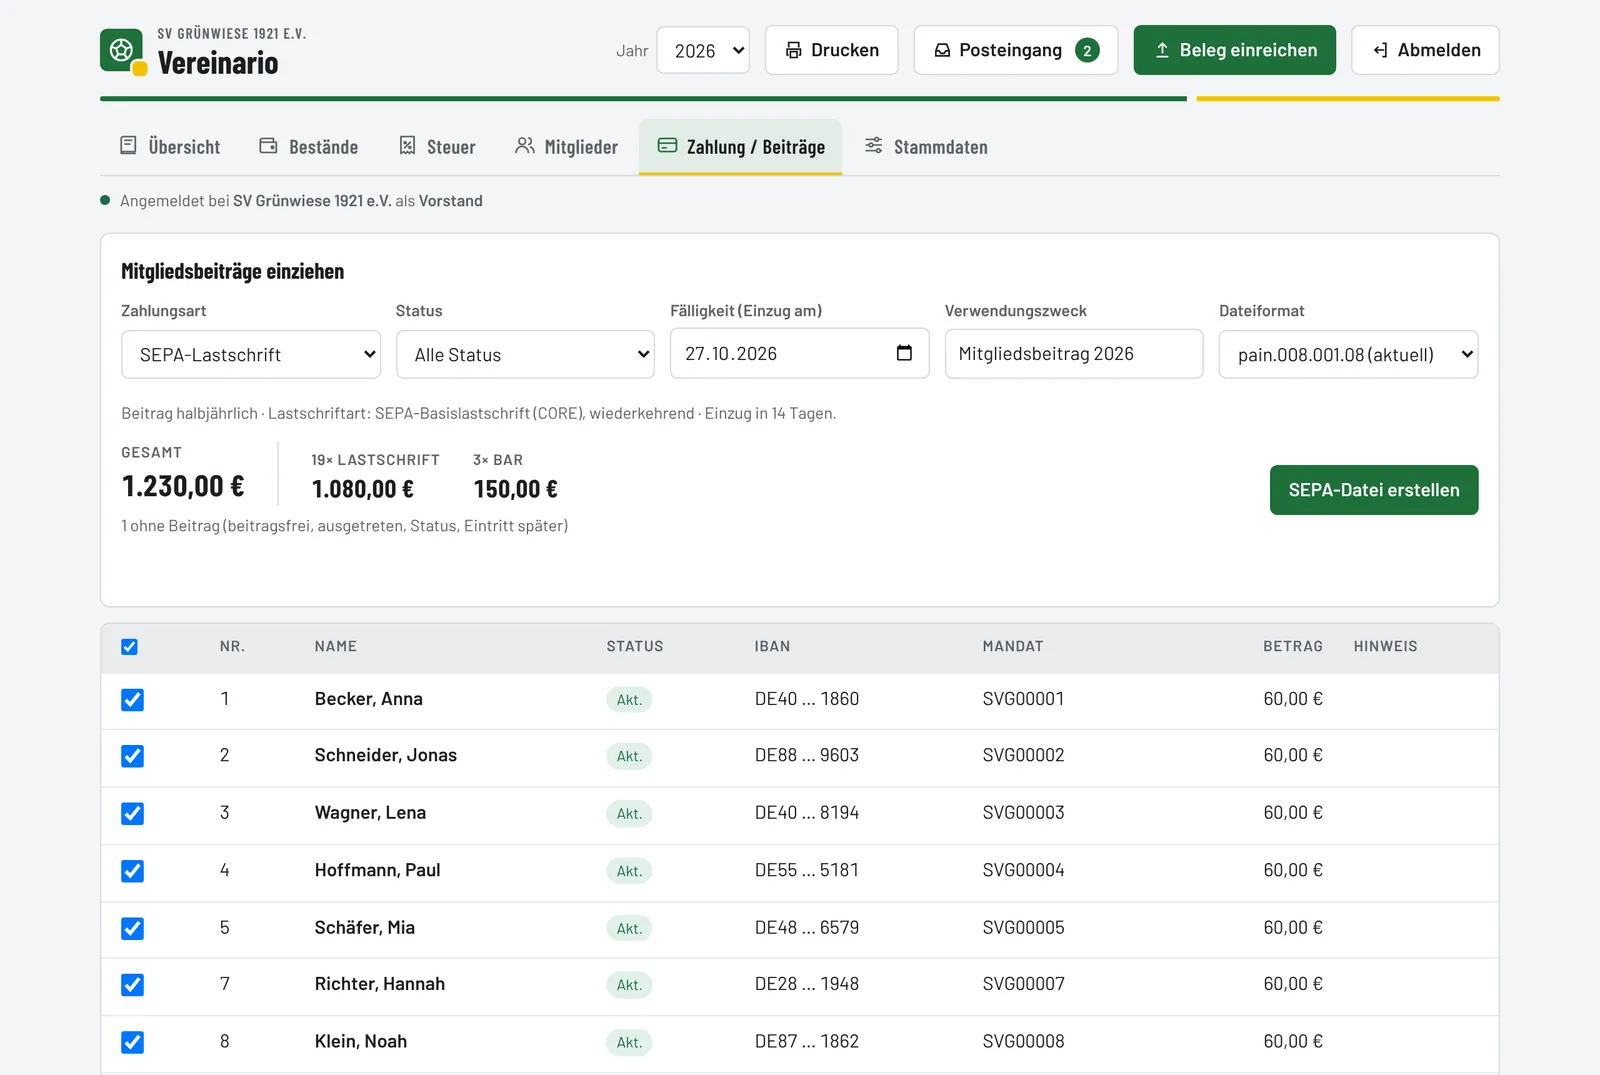Click IBAN DE48 ... 6579 of Schäfer, Mia
This screenshot has height=1075, width=1600.
tap(807, 928)
